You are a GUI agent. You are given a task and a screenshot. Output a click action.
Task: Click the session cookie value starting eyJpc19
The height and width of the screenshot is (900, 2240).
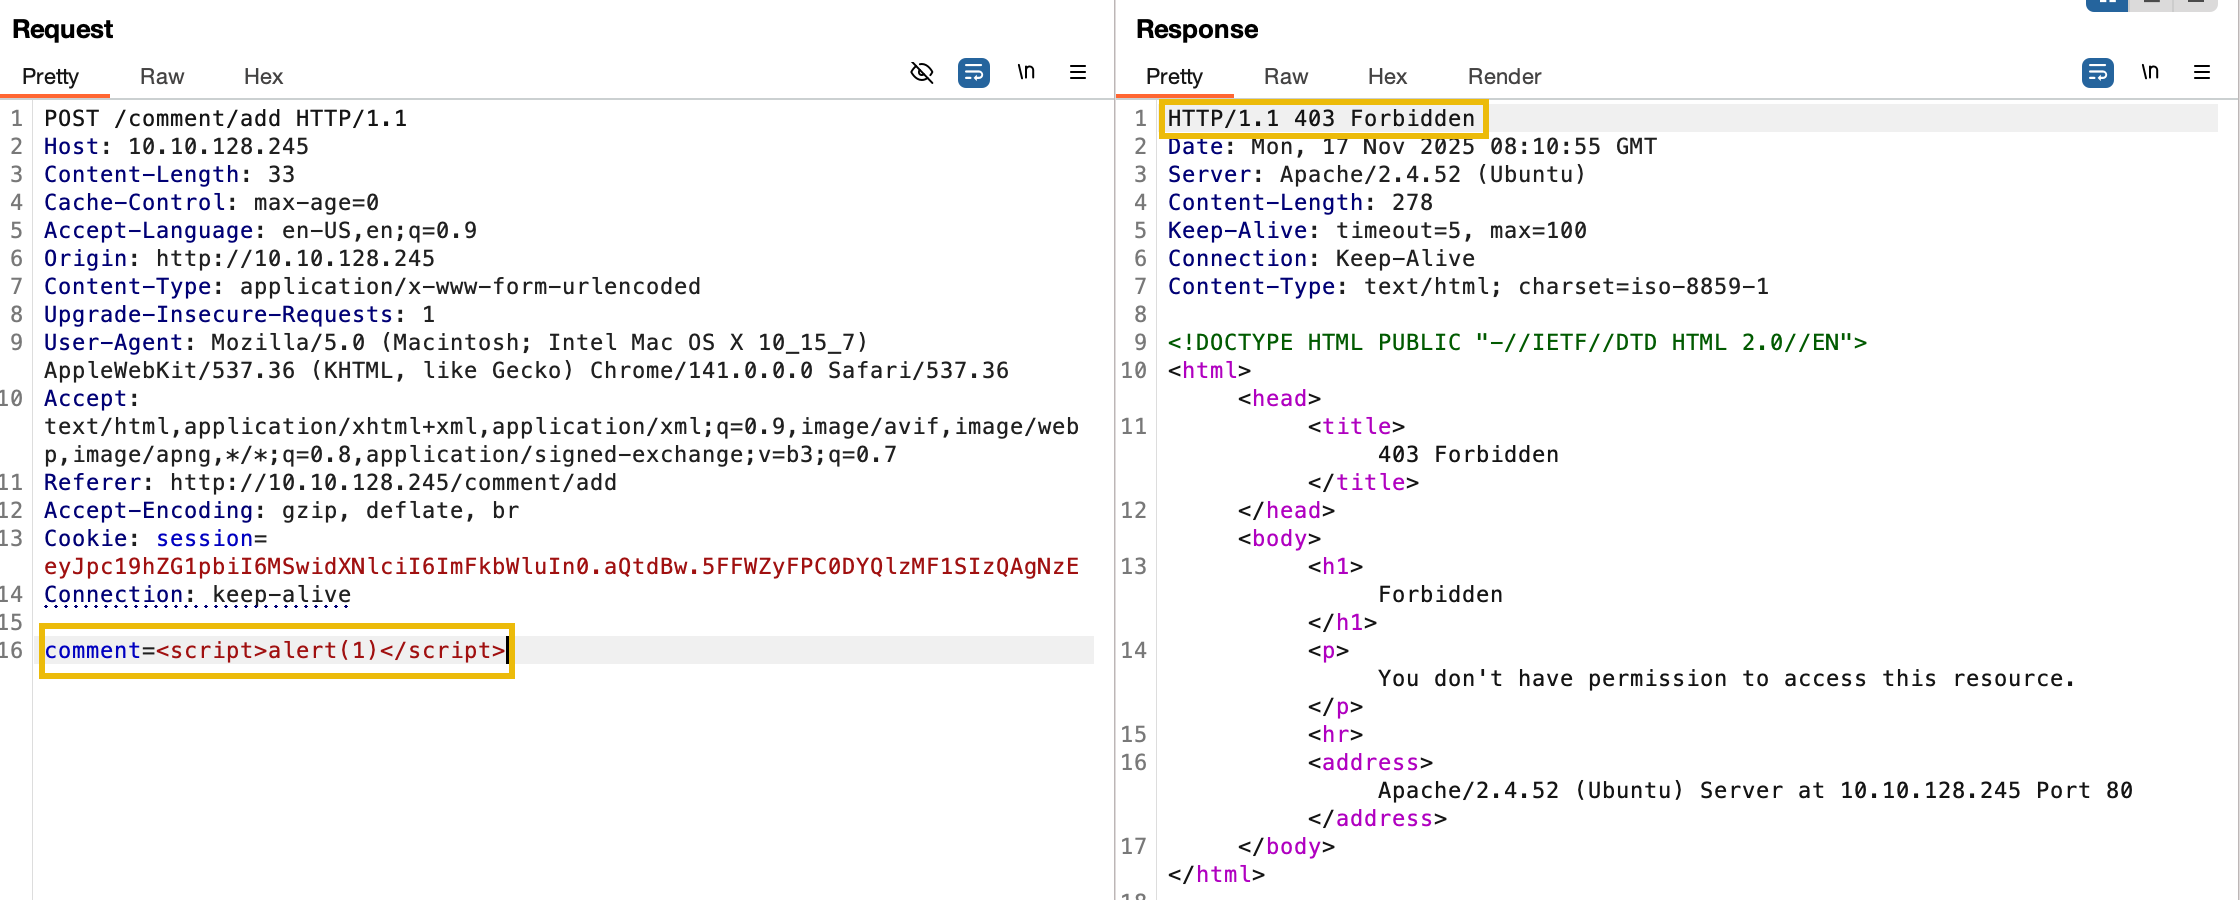(x=561, y=566)
